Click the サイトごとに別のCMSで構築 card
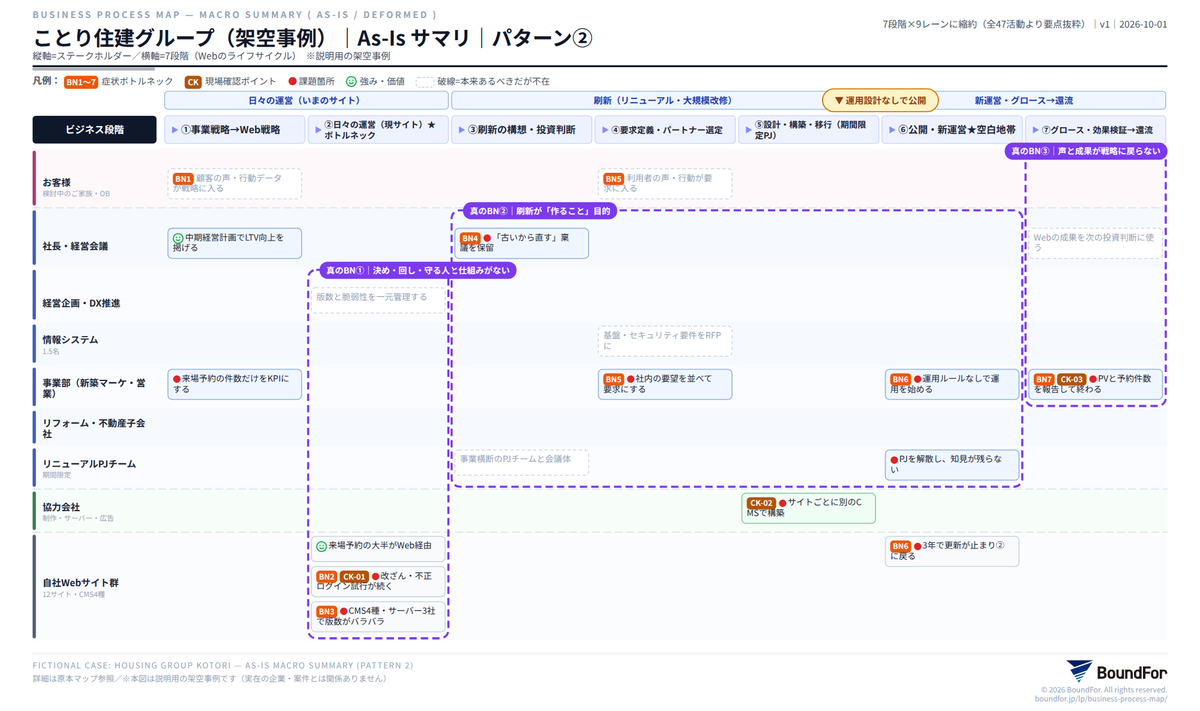Viewport: 1200px width, 711px height. (809, 508)
